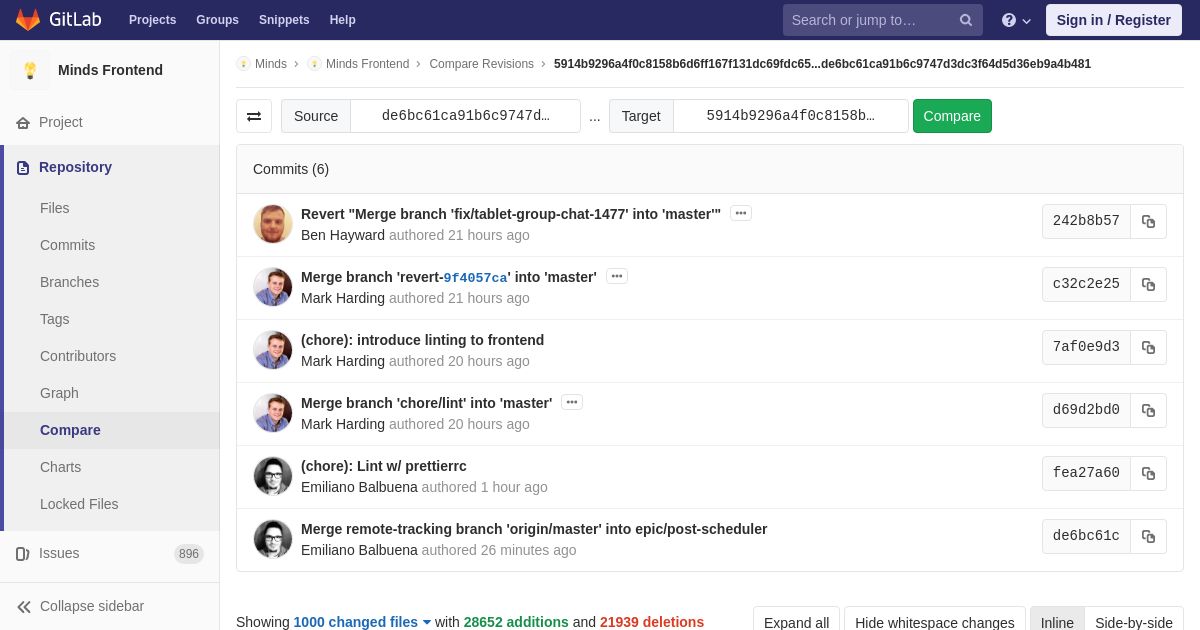The height and width of the screenshot is (630, 1200).
Task: Open '(chore): introduce linting to frontend' commit
Action: click(x=422, y=340)
